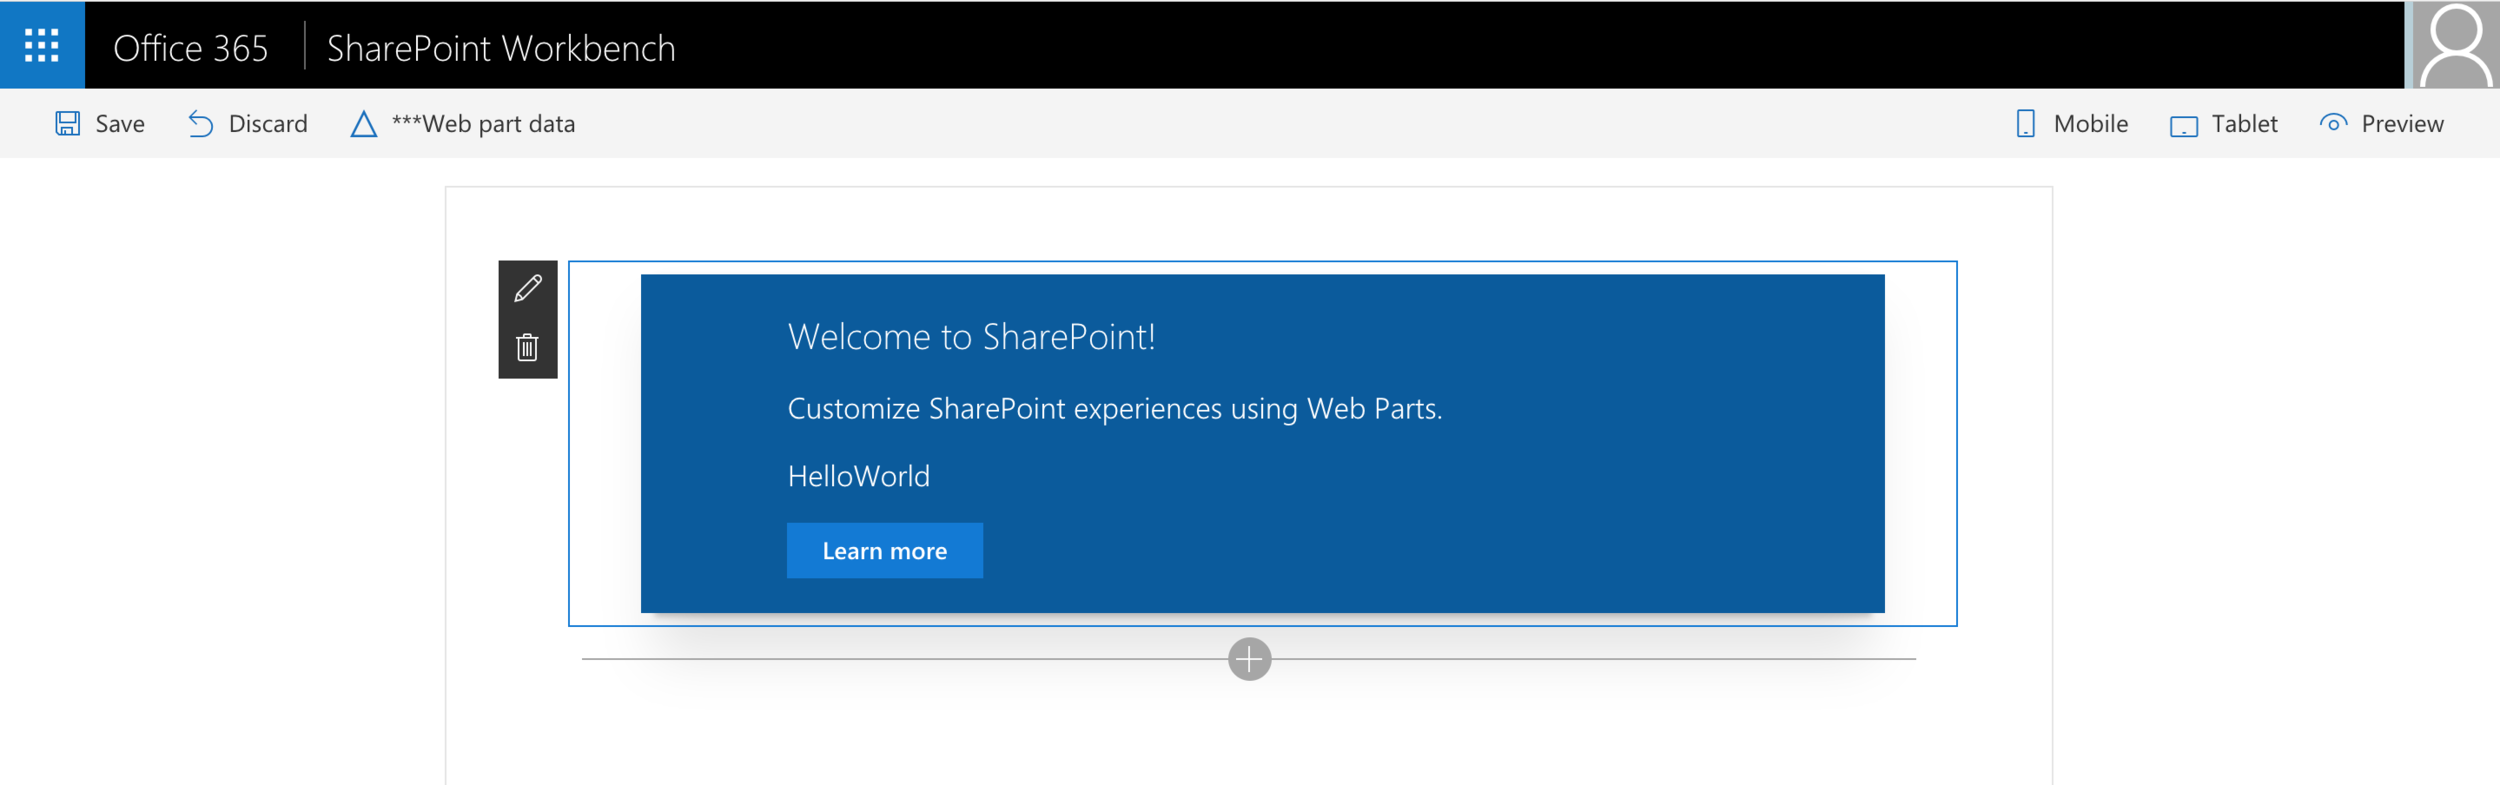Delete the web part with the trash icon

[528, 347]
